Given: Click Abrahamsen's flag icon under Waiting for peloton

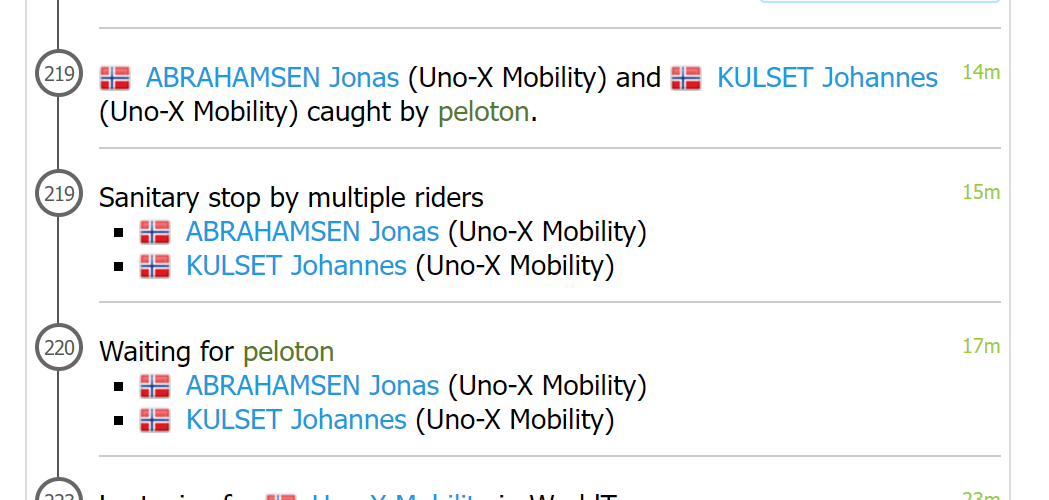Looking at the screenshot, I should (155, 386).
